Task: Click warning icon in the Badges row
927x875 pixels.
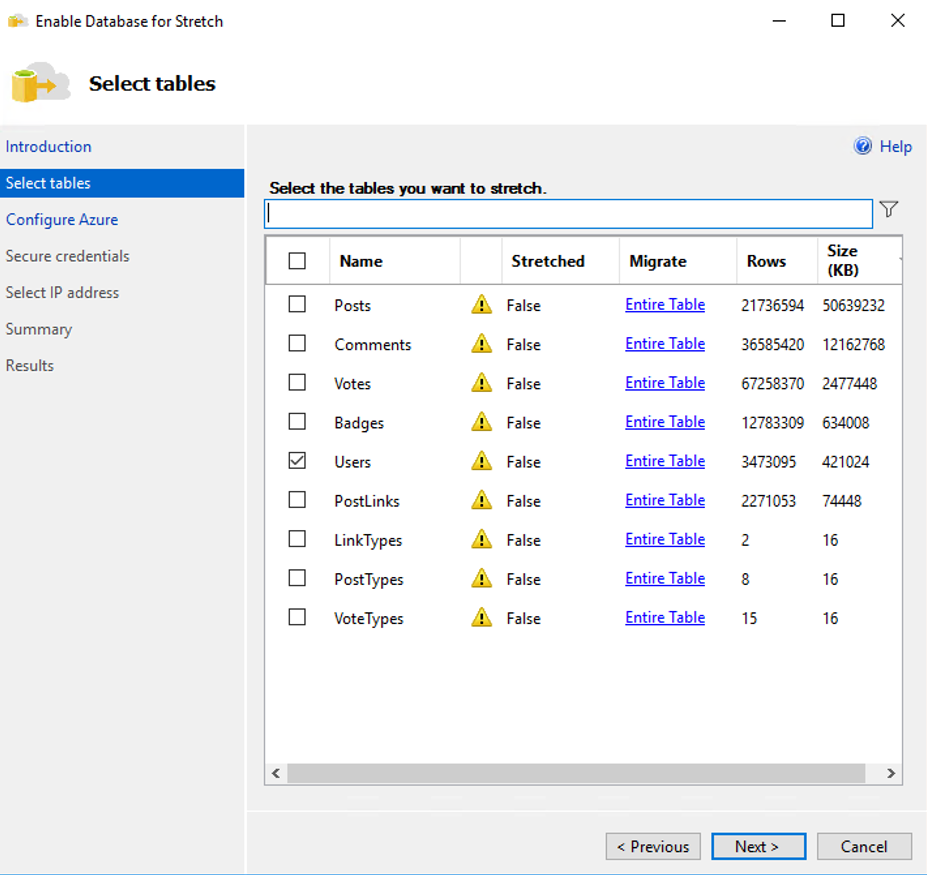Action: coord(481,422)
